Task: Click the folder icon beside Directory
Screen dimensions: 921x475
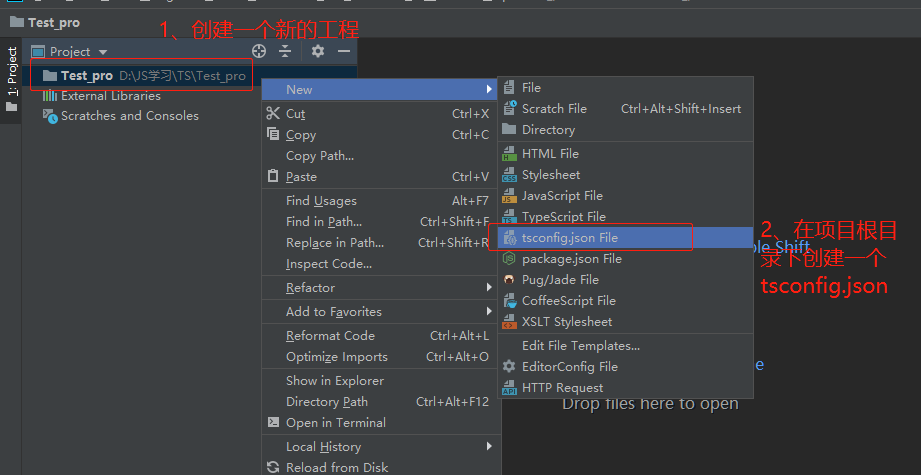Action: pyautogui.click(x=509, y=129)
